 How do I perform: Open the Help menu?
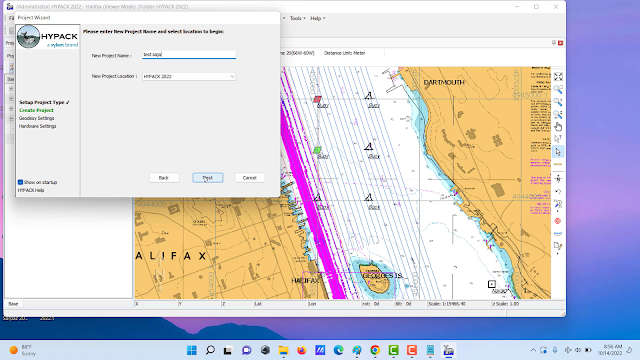318,18
